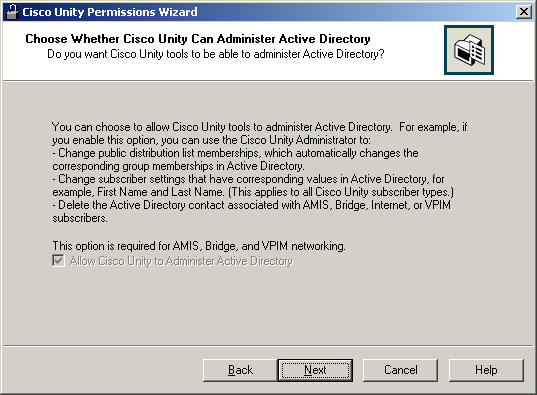Image resolution: width=537 pixels, height=395 pixels.
Task: Cancel the Permissions Wizard
Action: point(400,370)
